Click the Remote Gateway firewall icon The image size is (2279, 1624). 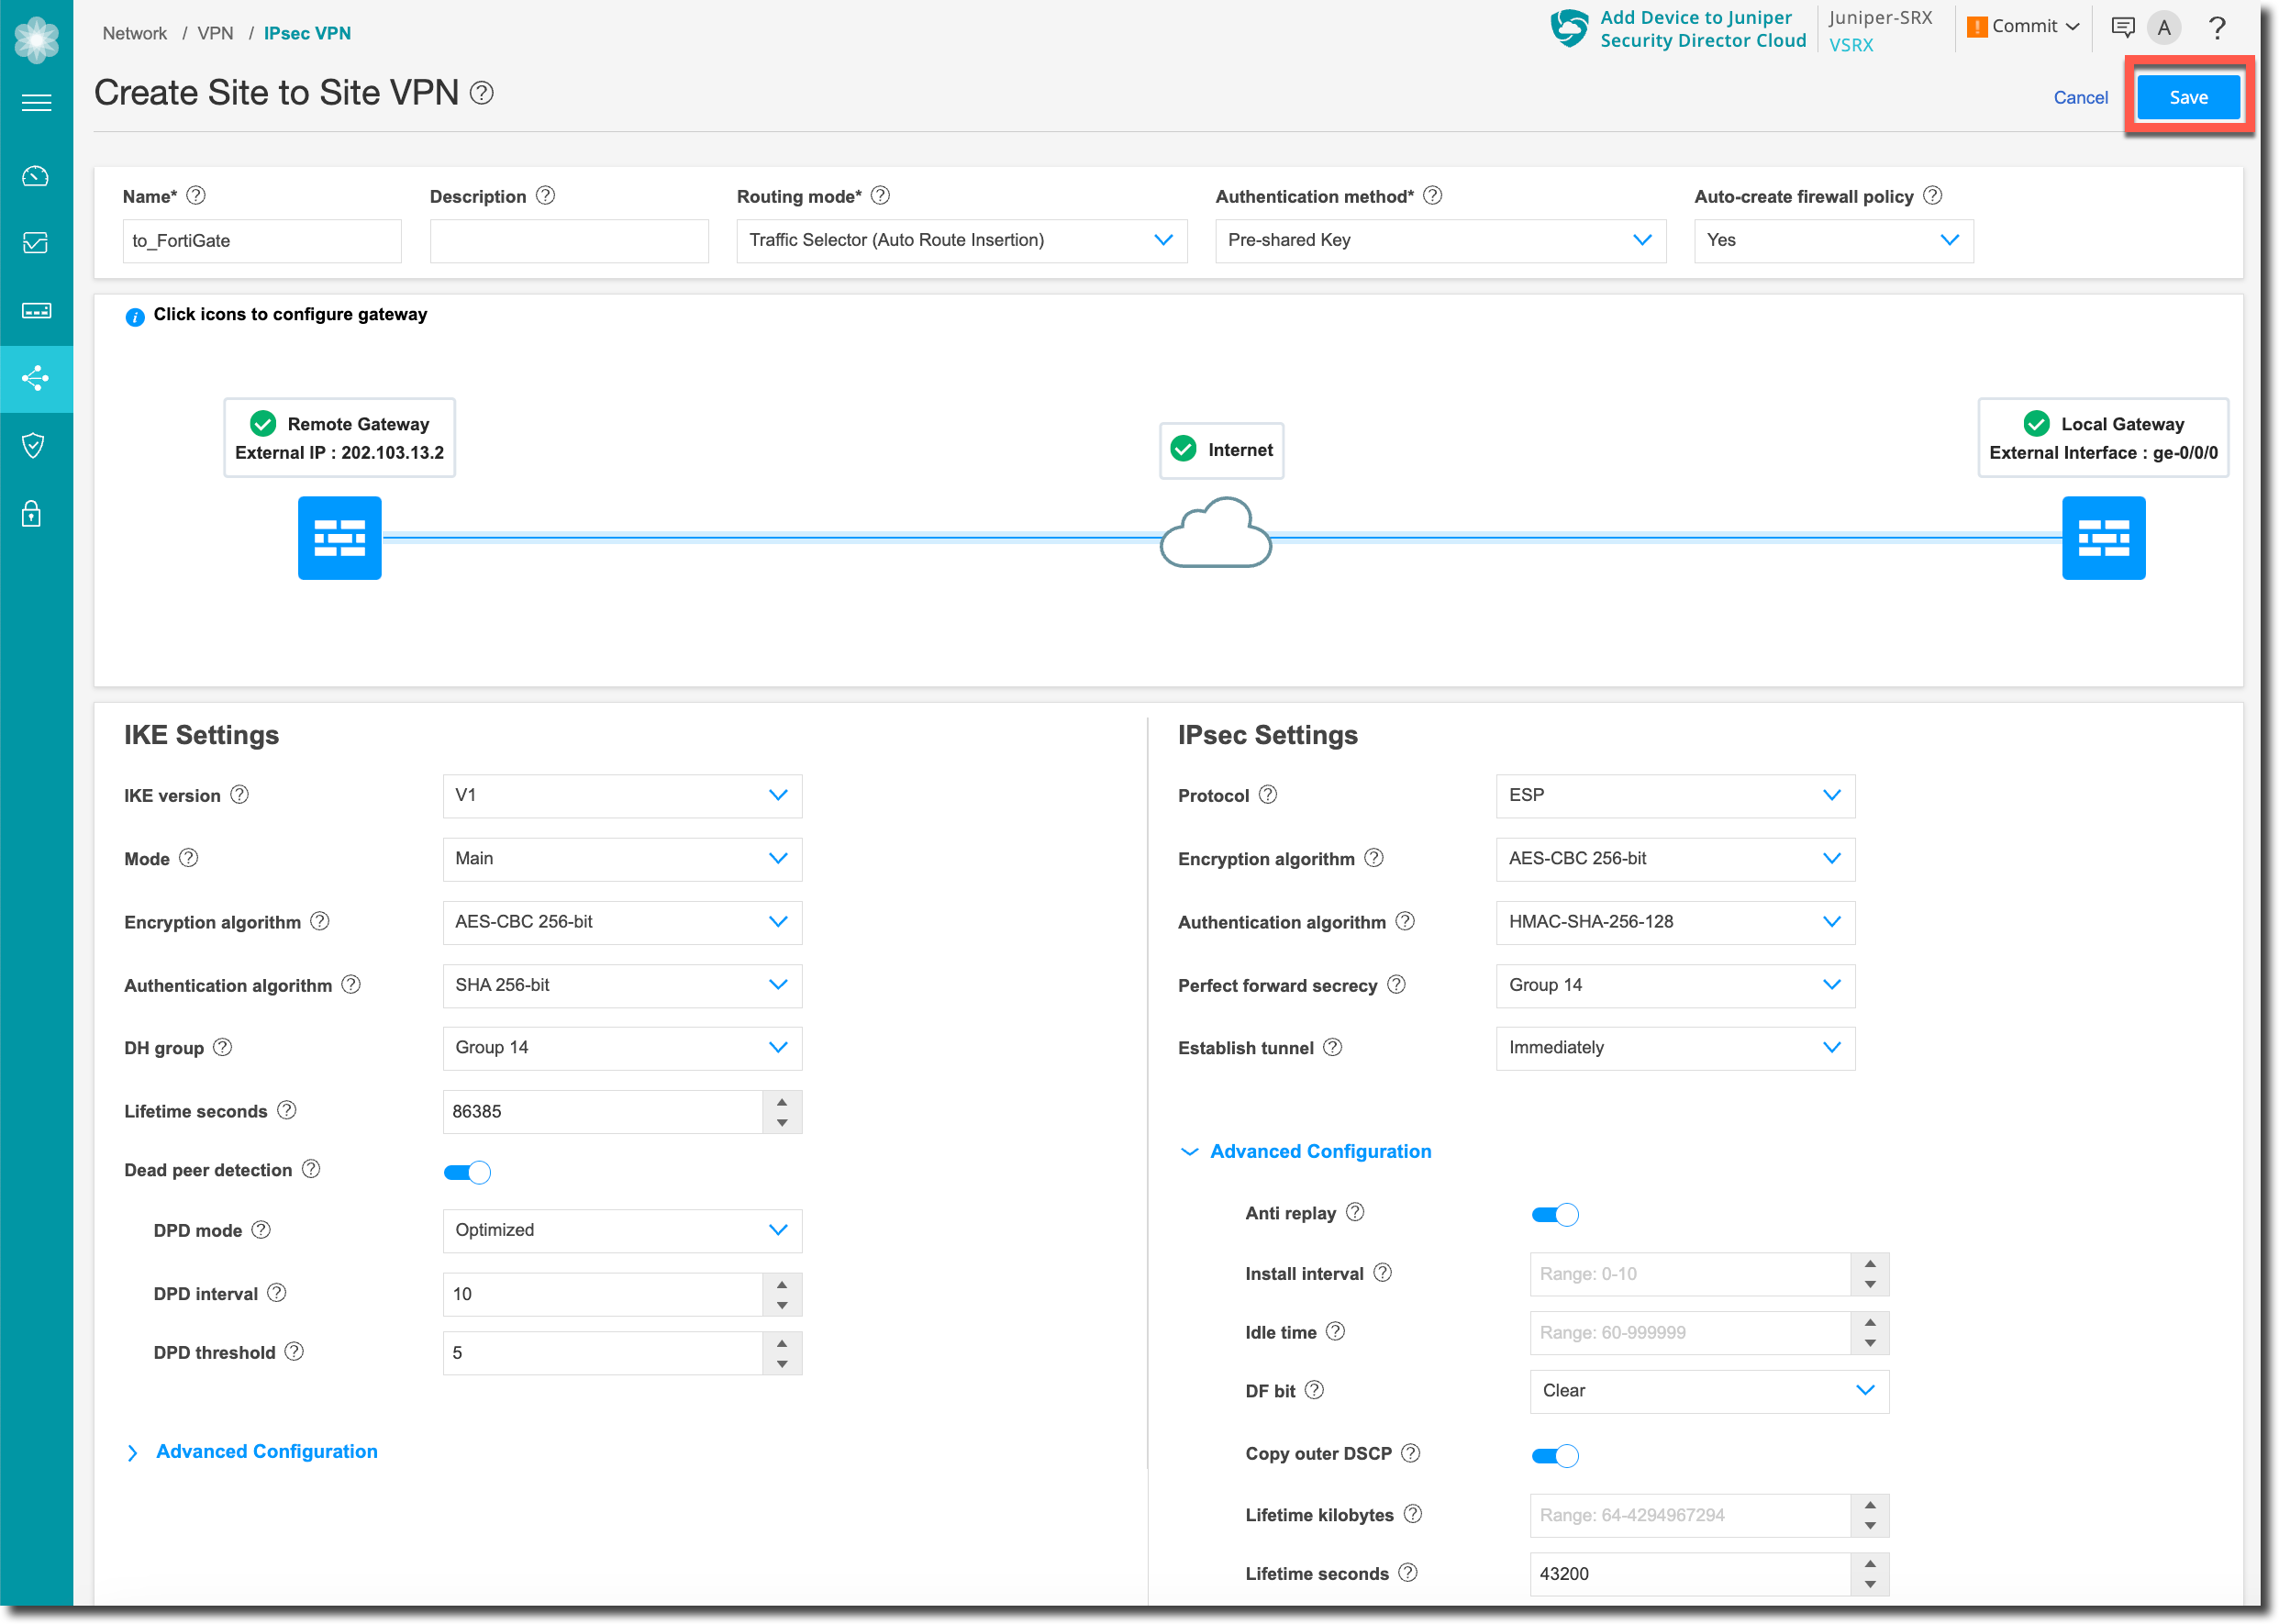(x=339, y=537)
